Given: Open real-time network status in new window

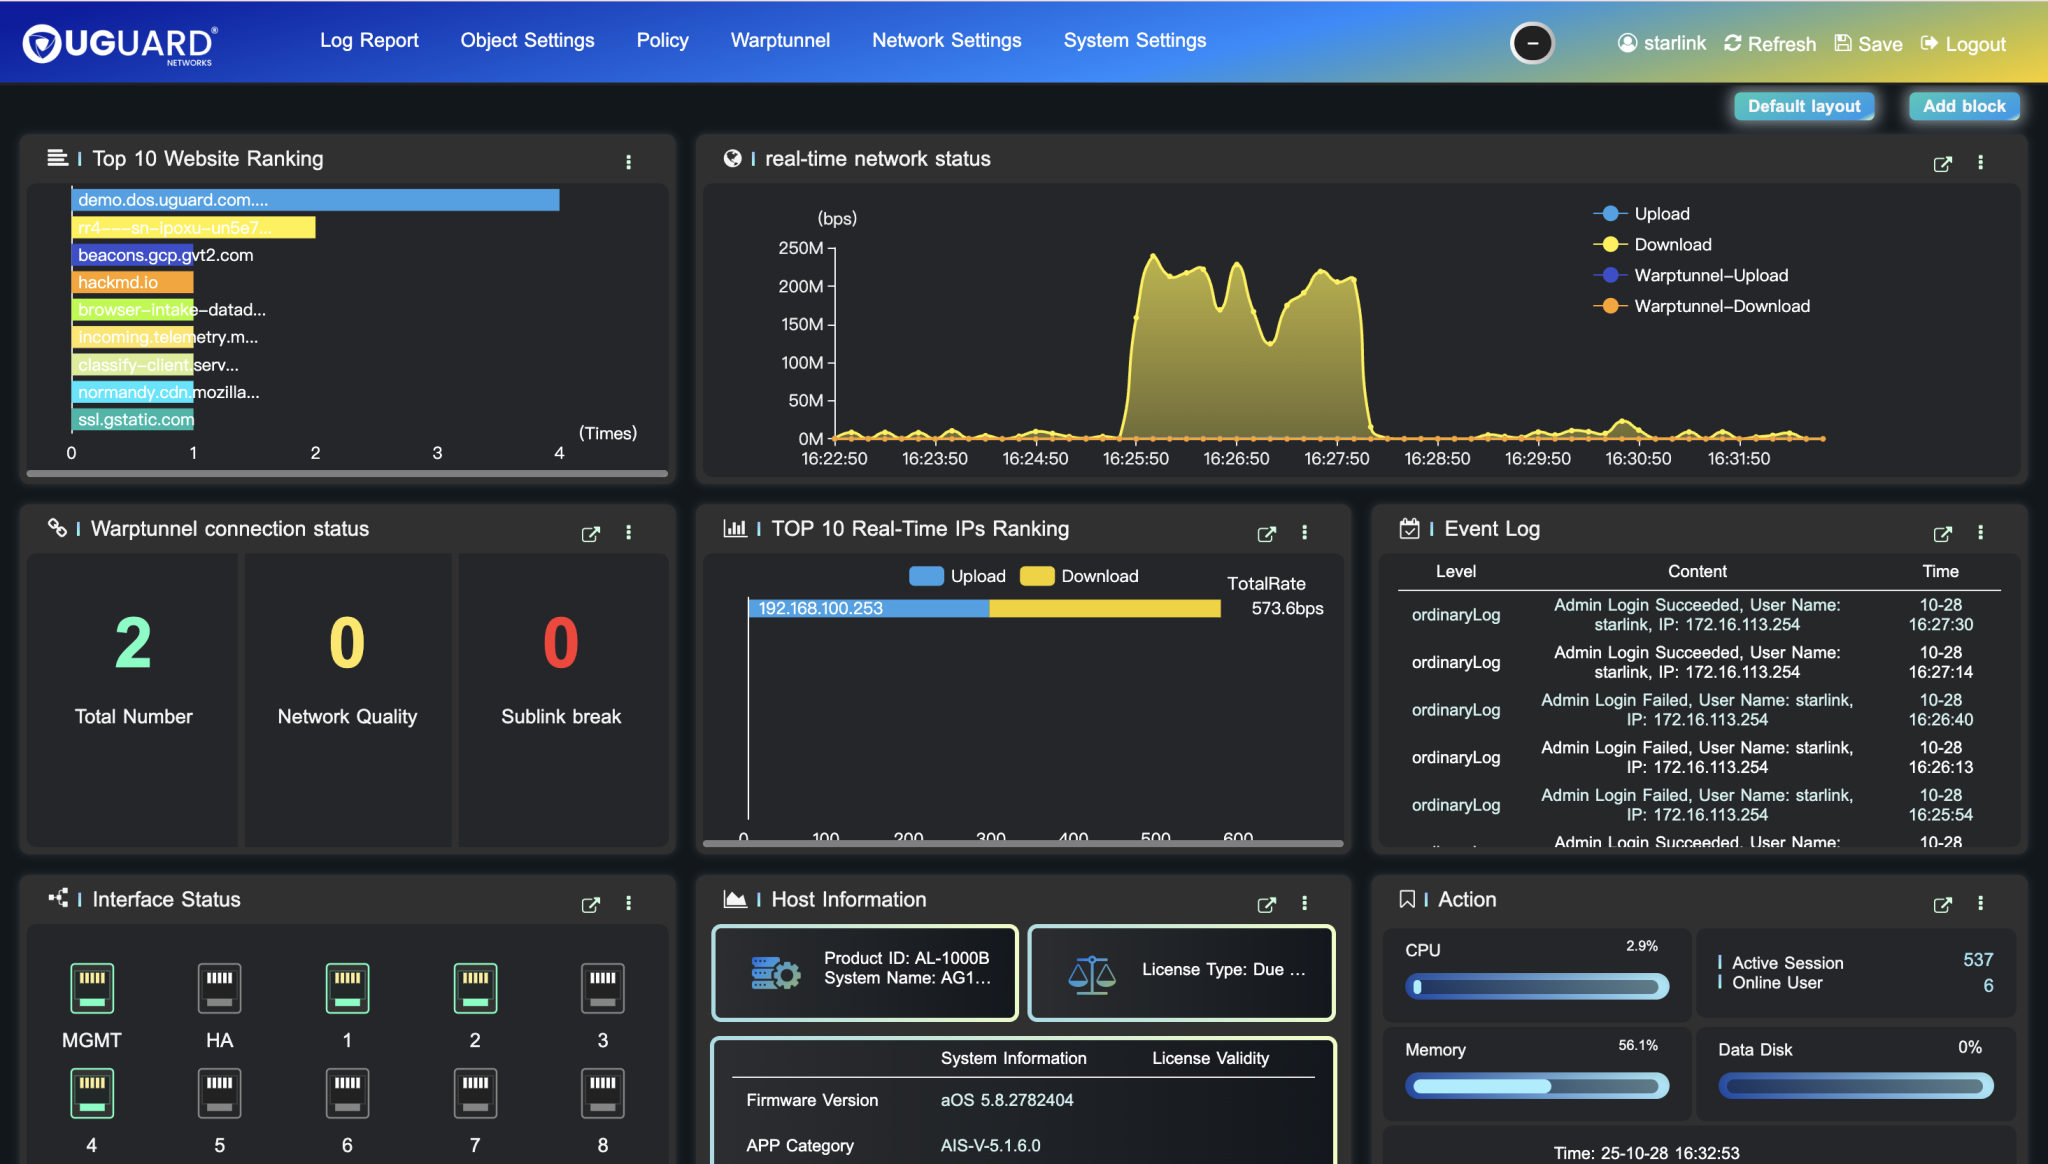Looking at the screenshot, I should (1942, 164).
